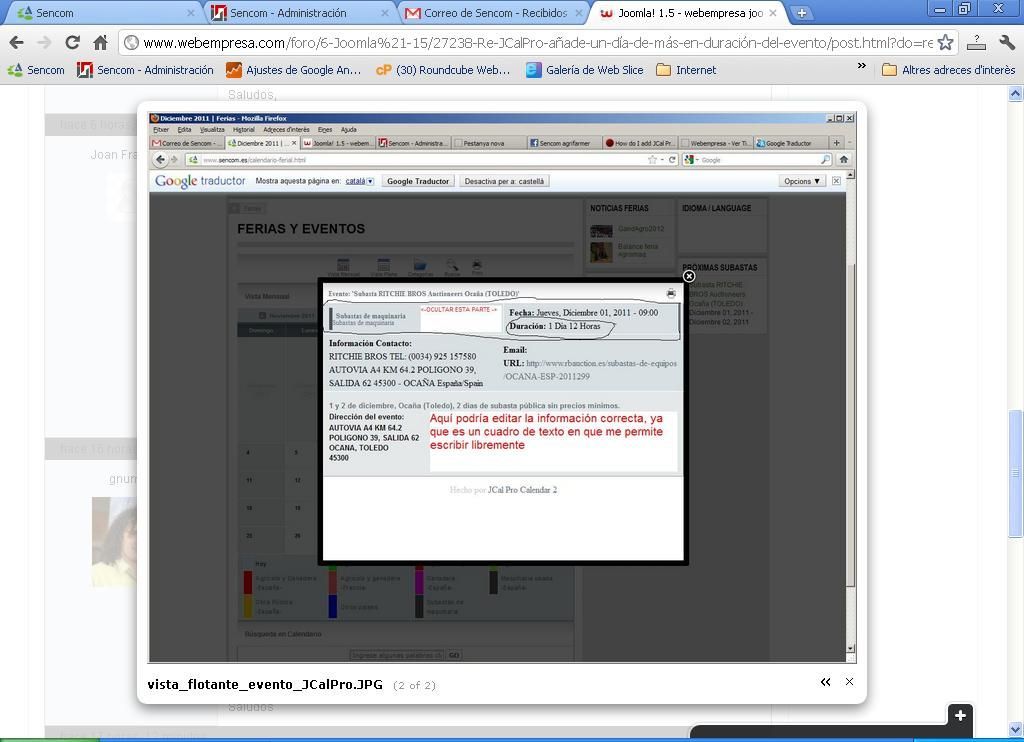The image size is (1024, 742).
Task: Close the Joomla! 1.5 webempresa tab
Action: click(x=773, y=13)
